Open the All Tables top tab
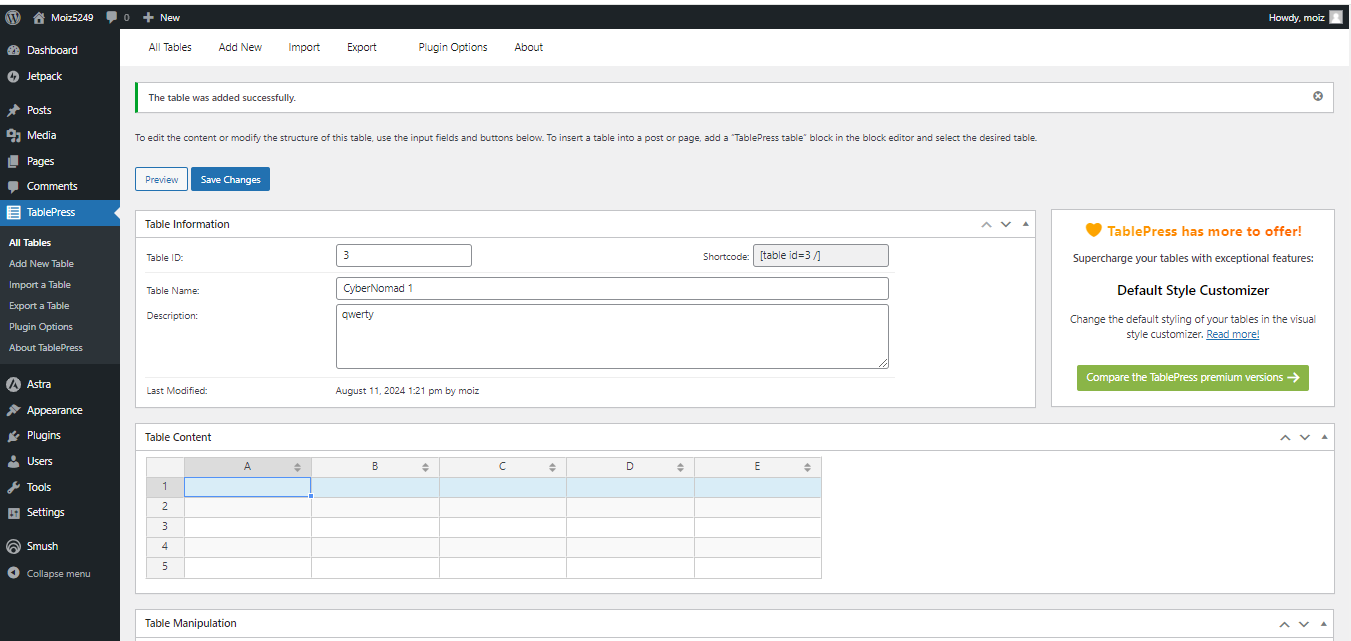This screenshot has width=1351, height=641. (170, 47)
